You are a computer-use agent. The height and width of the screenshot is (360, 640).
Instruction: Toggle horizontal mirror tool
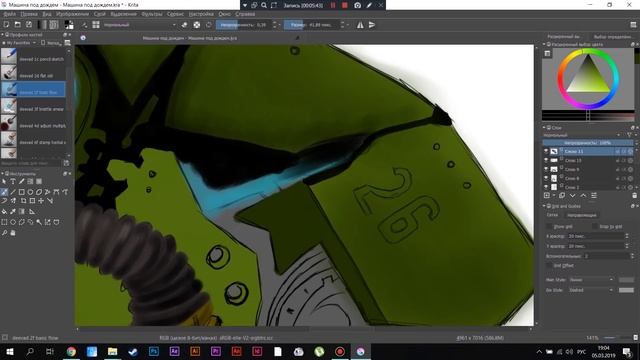(360, 25)
